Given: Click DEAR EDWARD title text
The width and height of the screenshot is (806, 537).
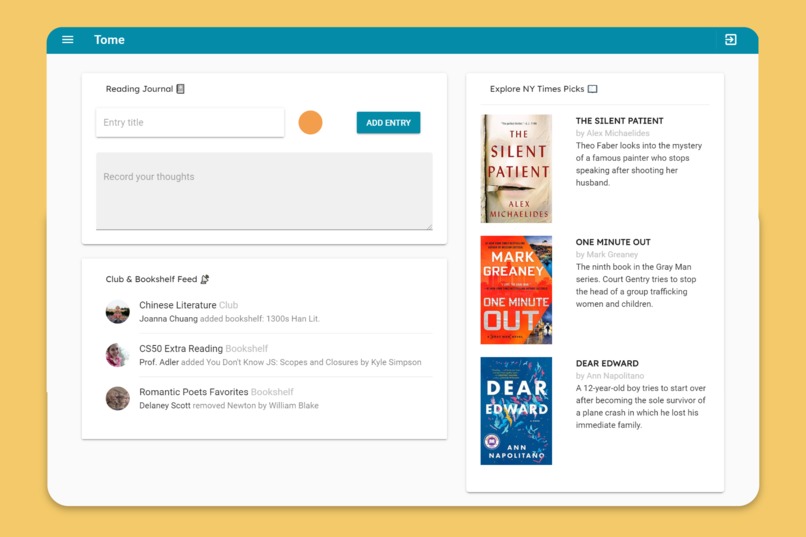Looking at the screenshot, I should pyautogui.click(x=607, y=363).
